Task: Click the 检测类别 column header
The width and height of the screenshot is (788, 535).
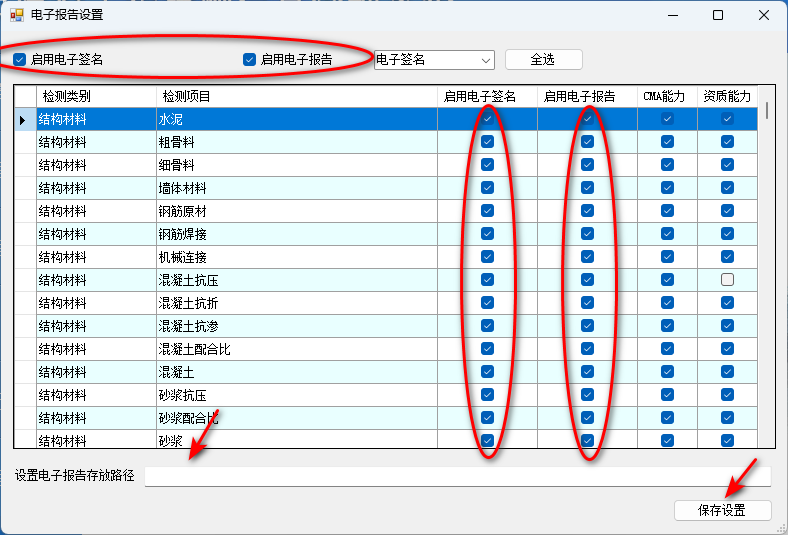Action: pyautogui.click(x=96, y=97)
